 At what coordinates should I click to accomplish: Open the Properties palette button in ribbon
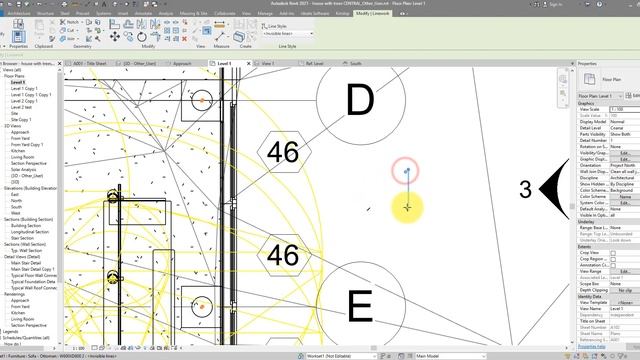18,36
